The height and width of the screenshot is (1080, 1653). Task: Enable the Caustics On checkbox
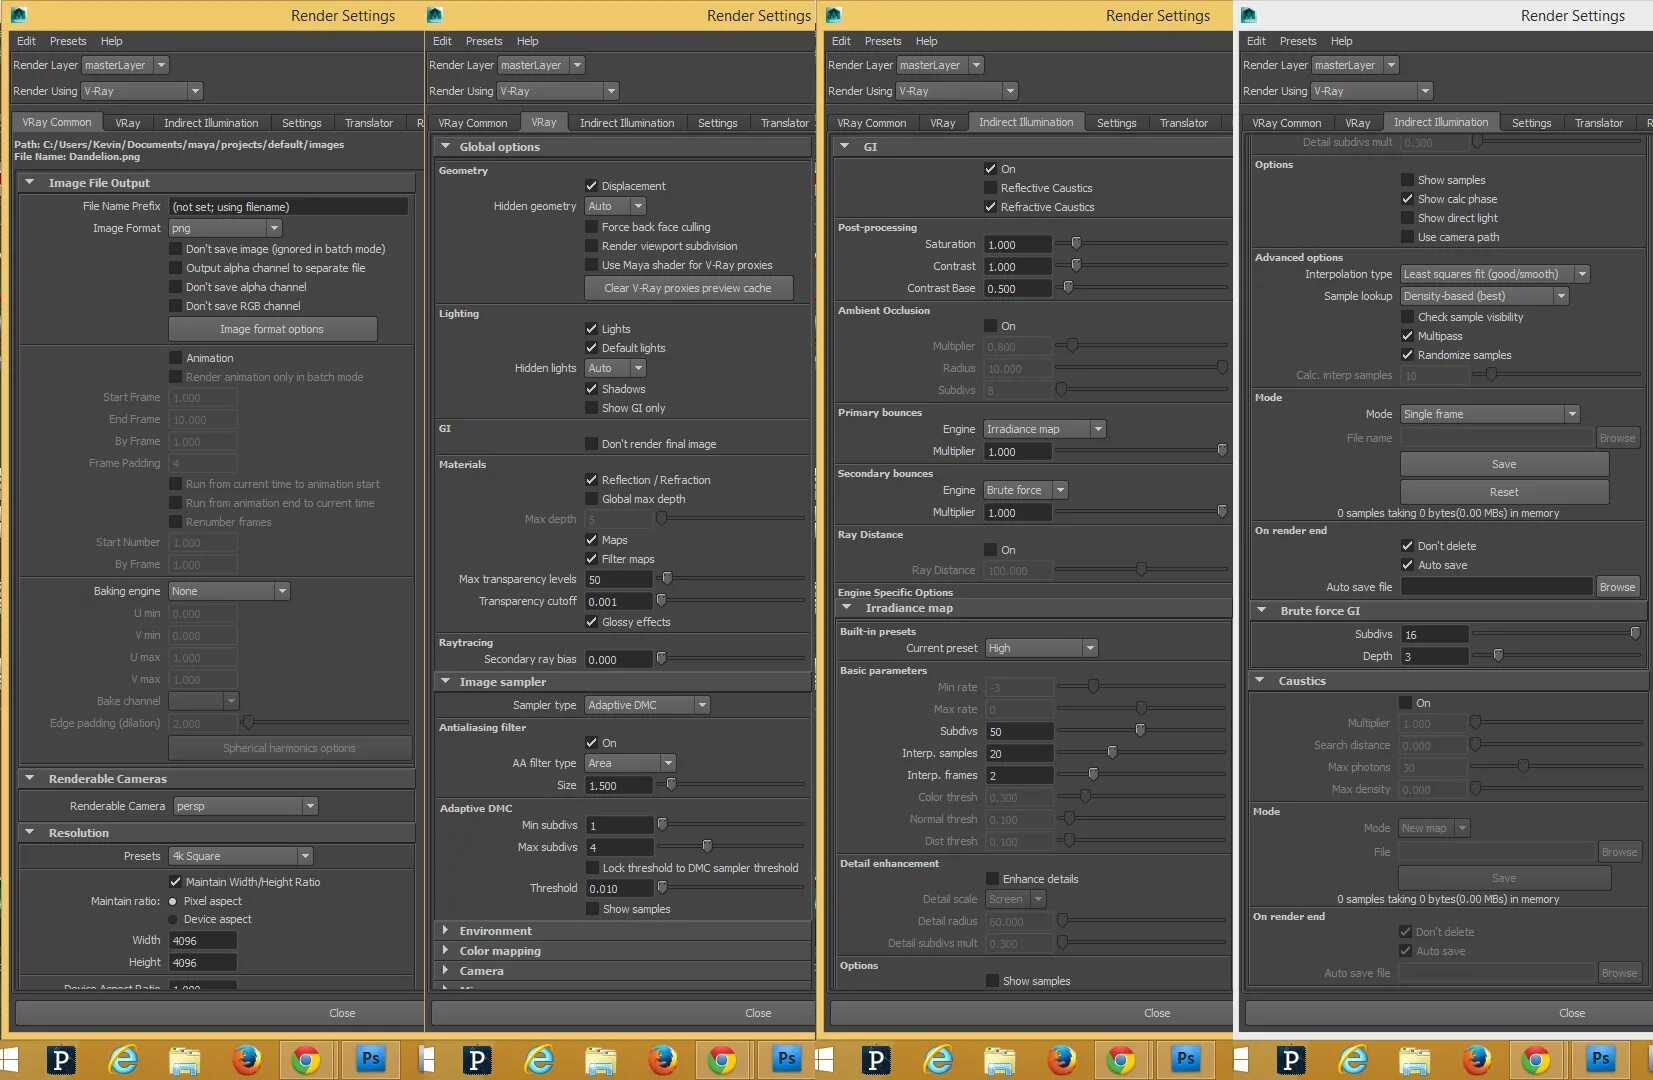(x=1405, y=703)
